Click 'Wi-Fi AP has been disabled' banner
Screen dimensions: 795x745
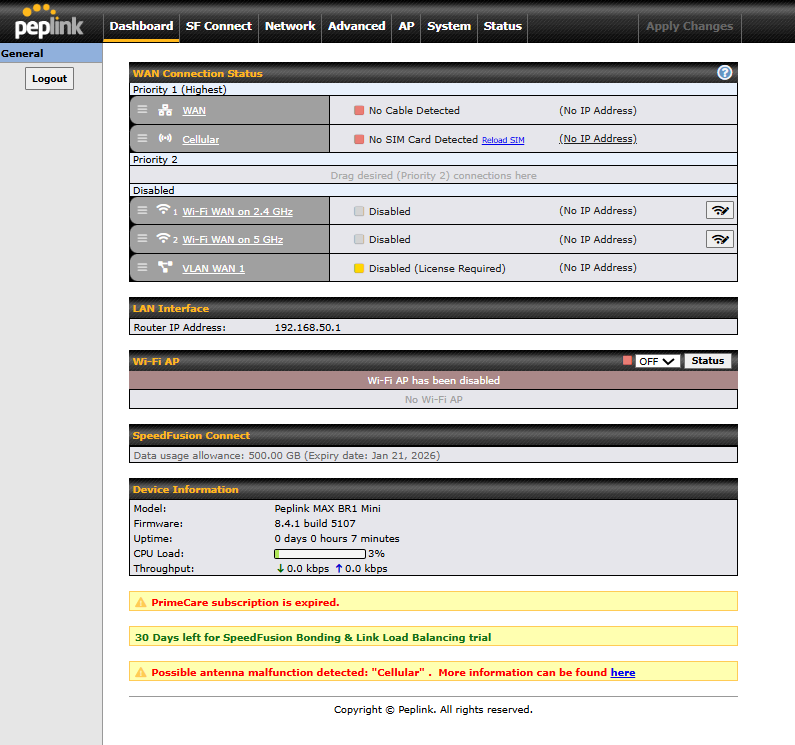coord(433,380)
